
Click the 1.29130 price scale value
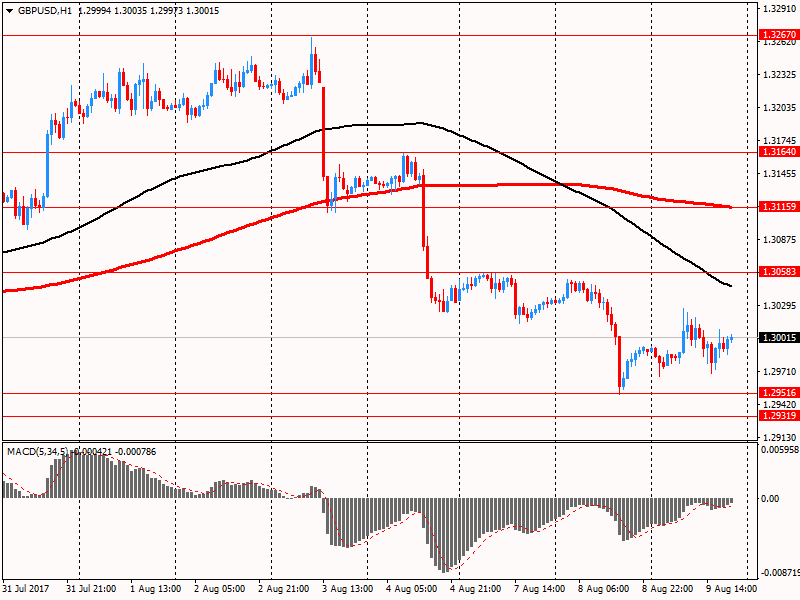click(779, 438)
